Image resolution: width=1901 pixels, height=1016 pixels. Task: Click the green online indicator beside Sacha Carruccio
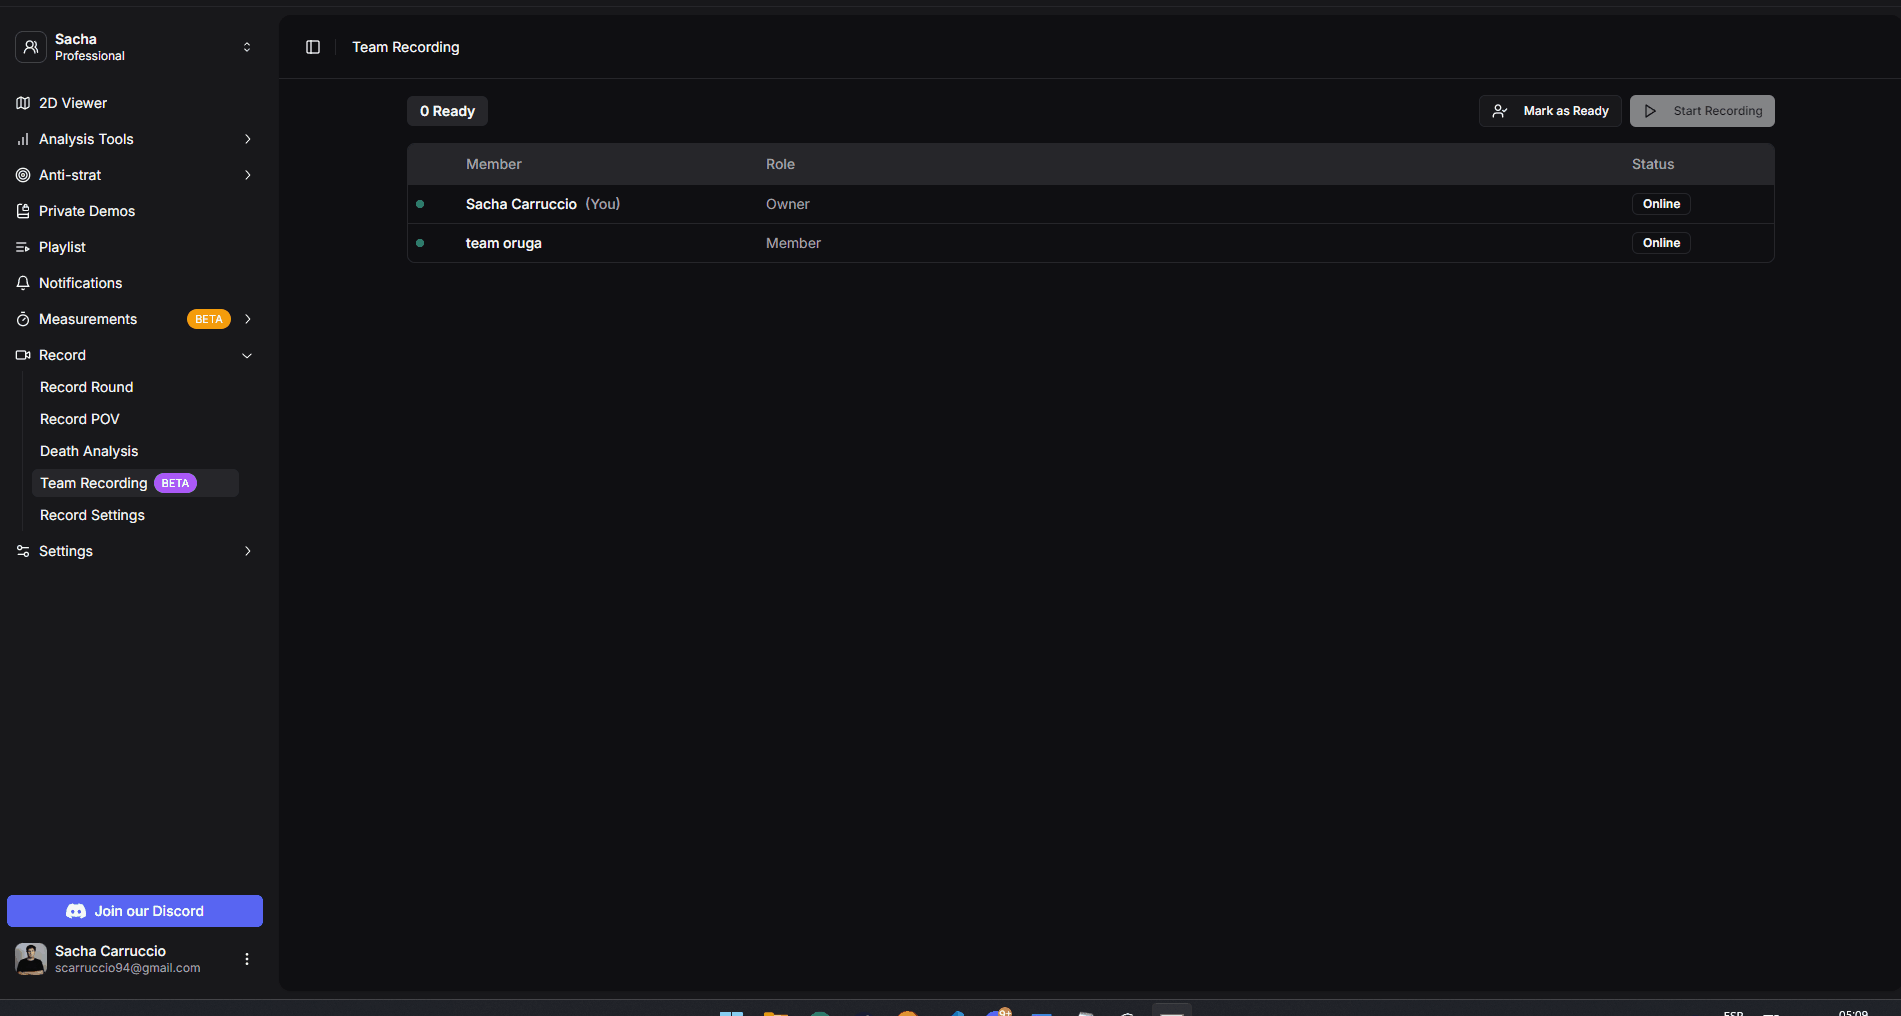pyautogui.click(x=420, y=203)
